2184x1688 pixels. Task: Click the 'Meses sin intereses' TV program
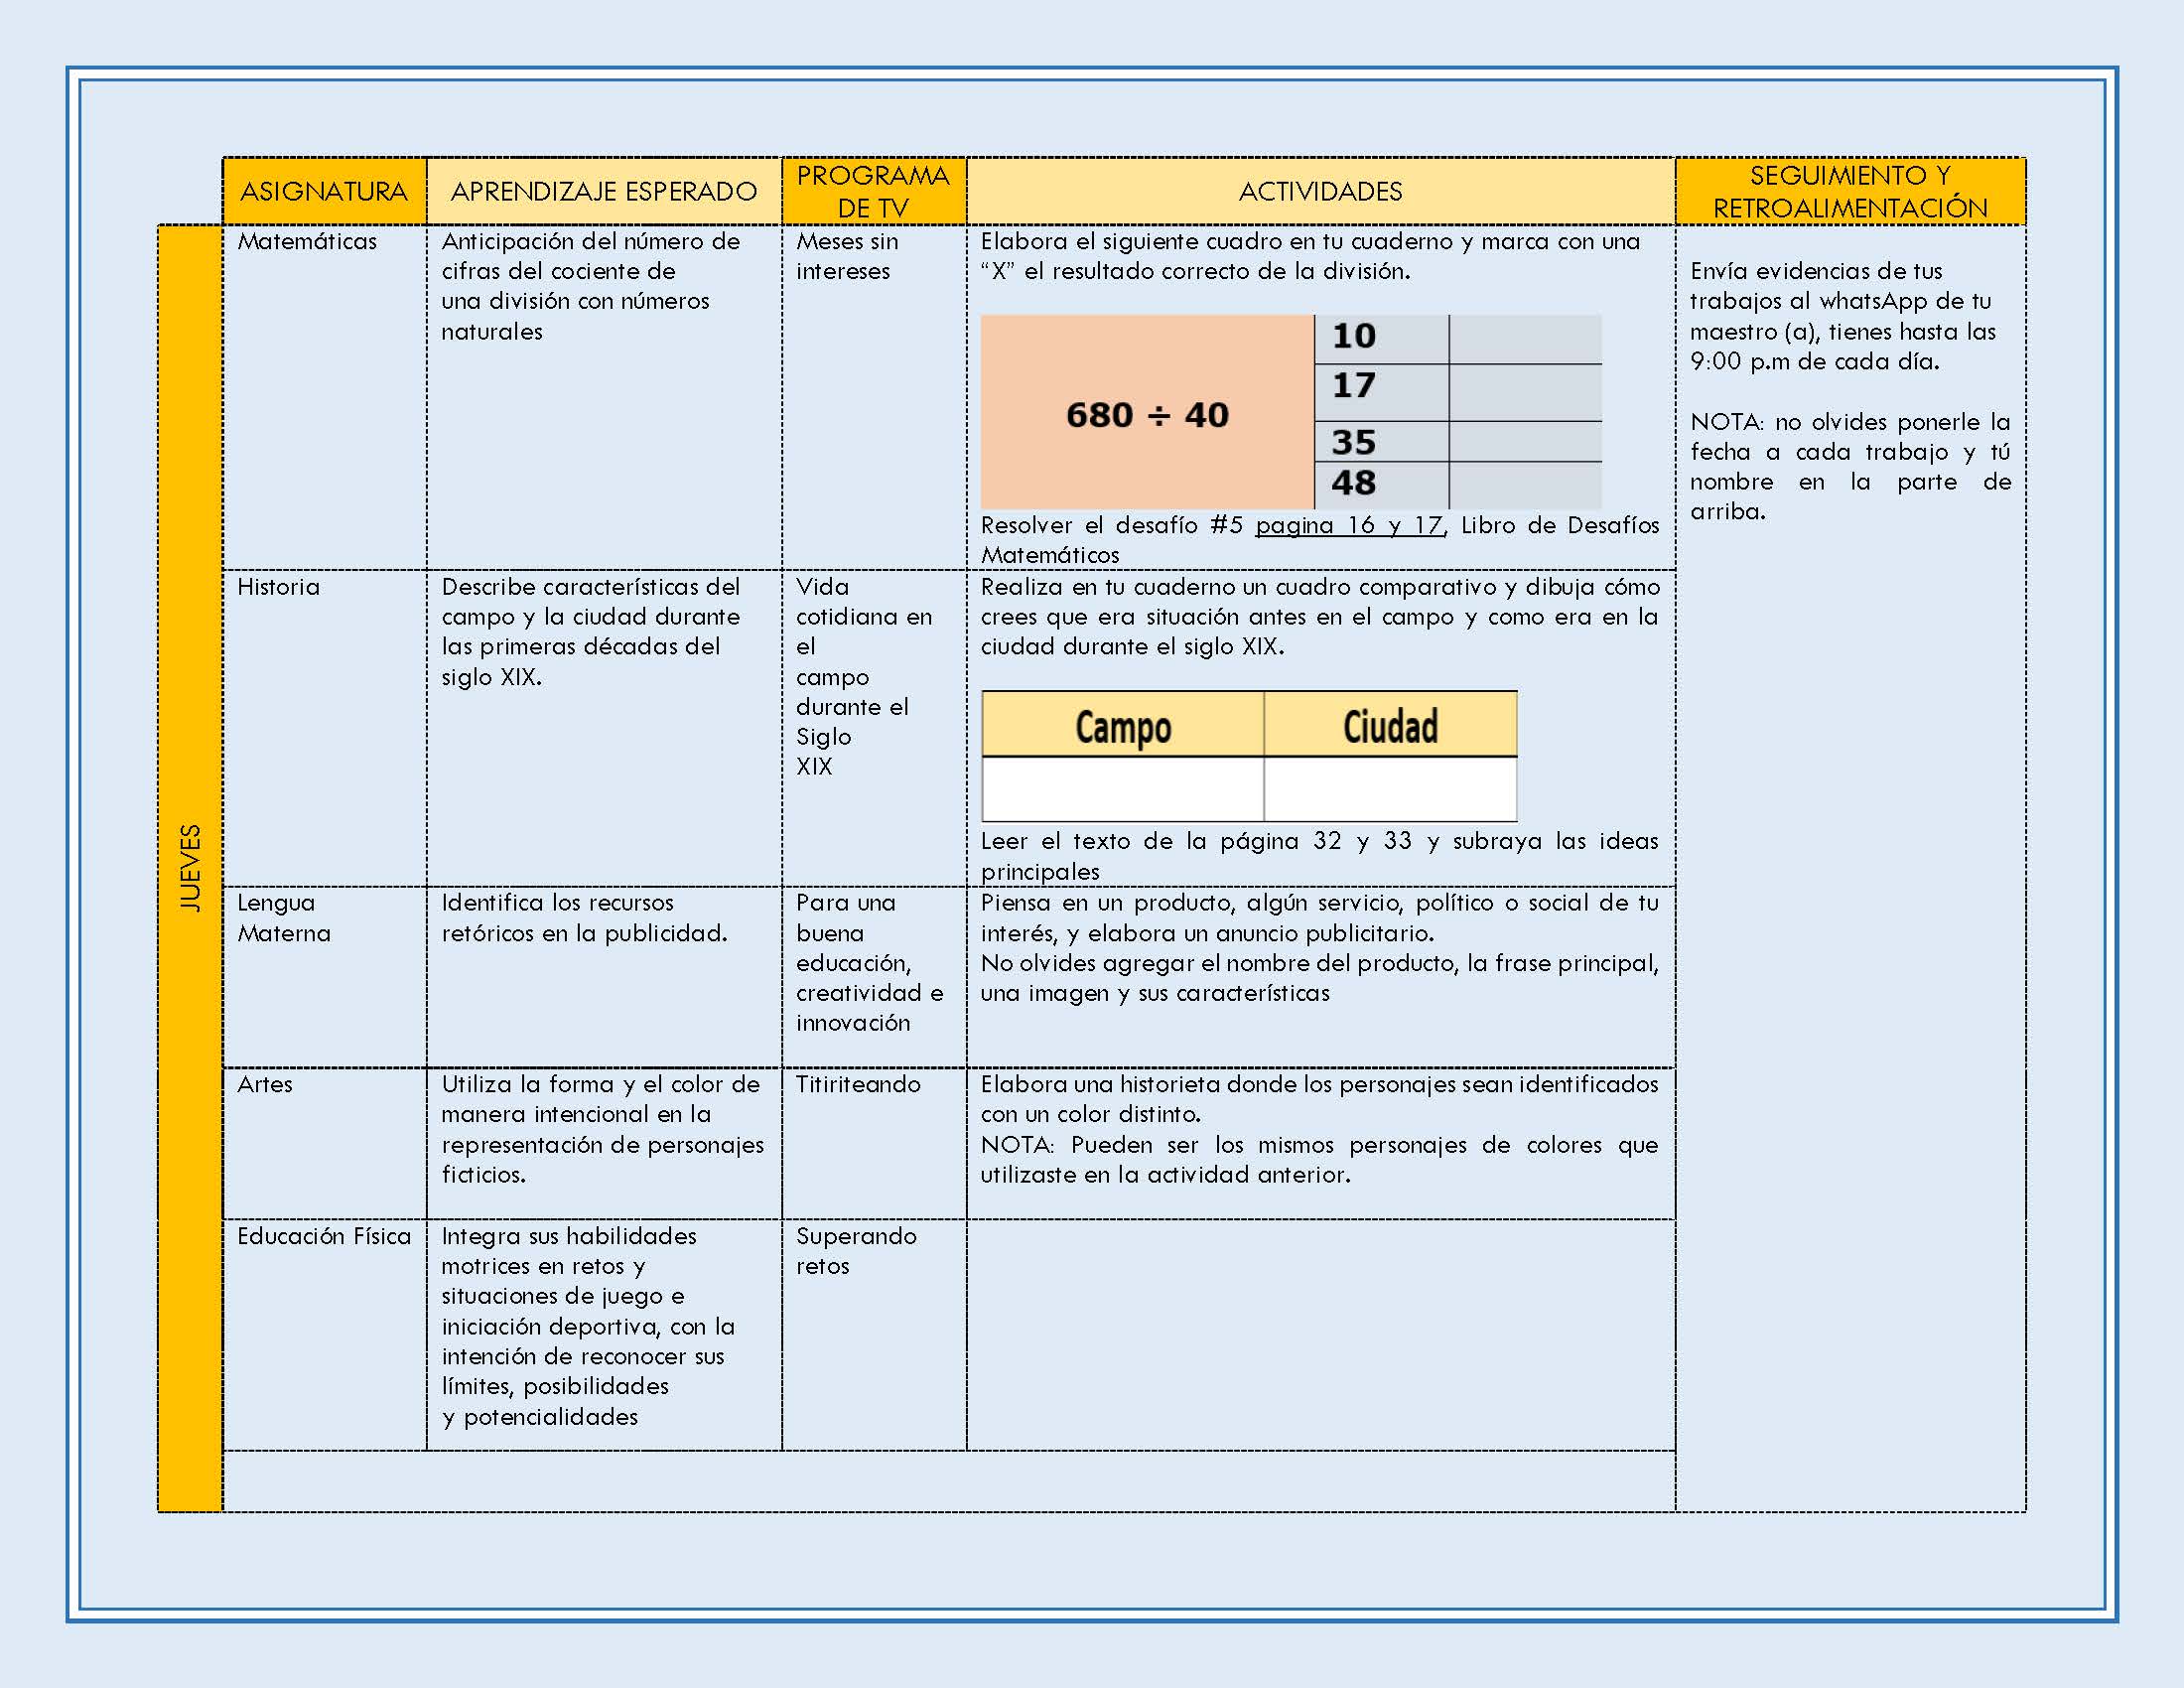[846, 256]
